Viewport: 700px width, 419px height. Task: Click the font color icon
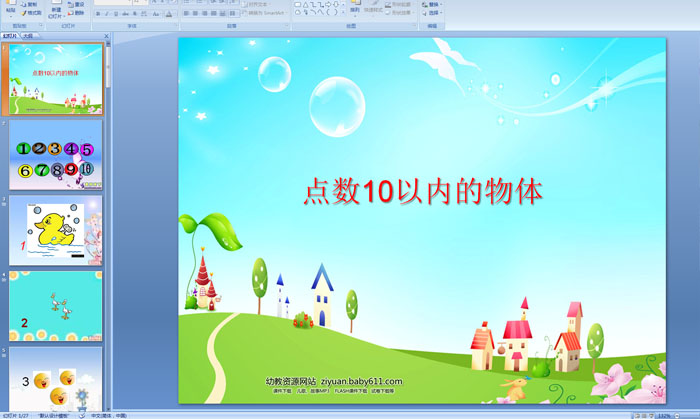[x=167, y=14]
